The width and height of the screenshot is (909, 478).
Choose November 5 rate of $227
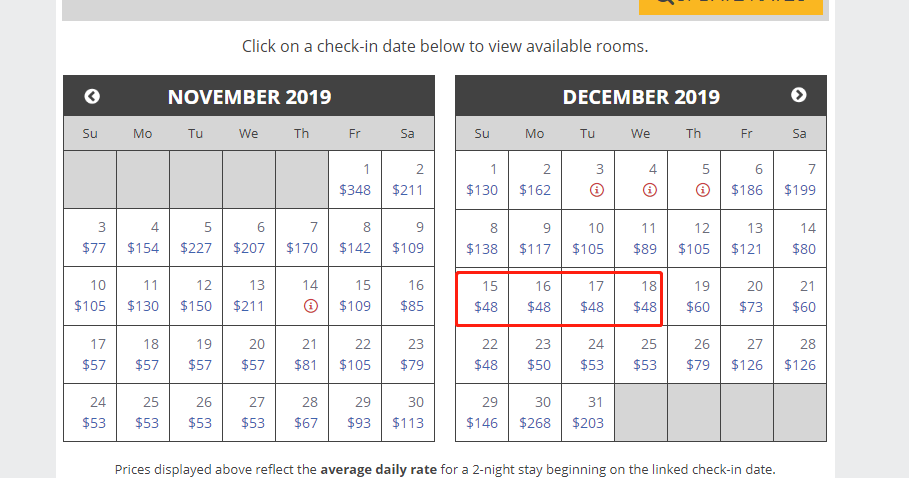click(x=196, y=238)
